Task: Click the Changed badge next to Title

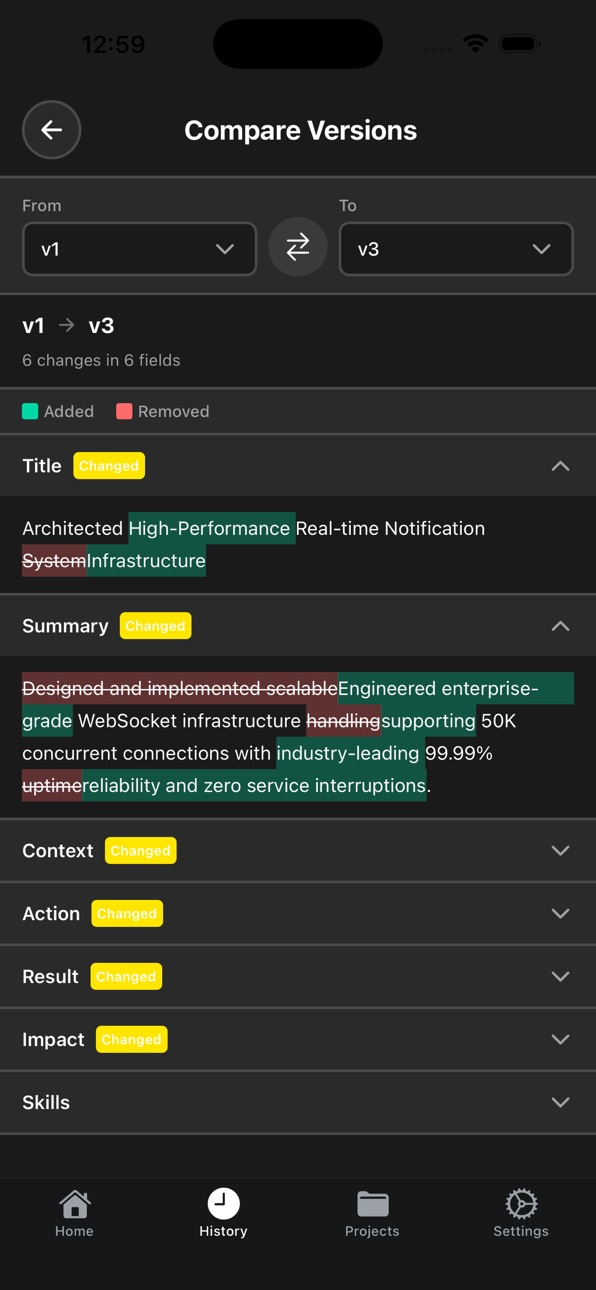Action: [x=109, y=466]
